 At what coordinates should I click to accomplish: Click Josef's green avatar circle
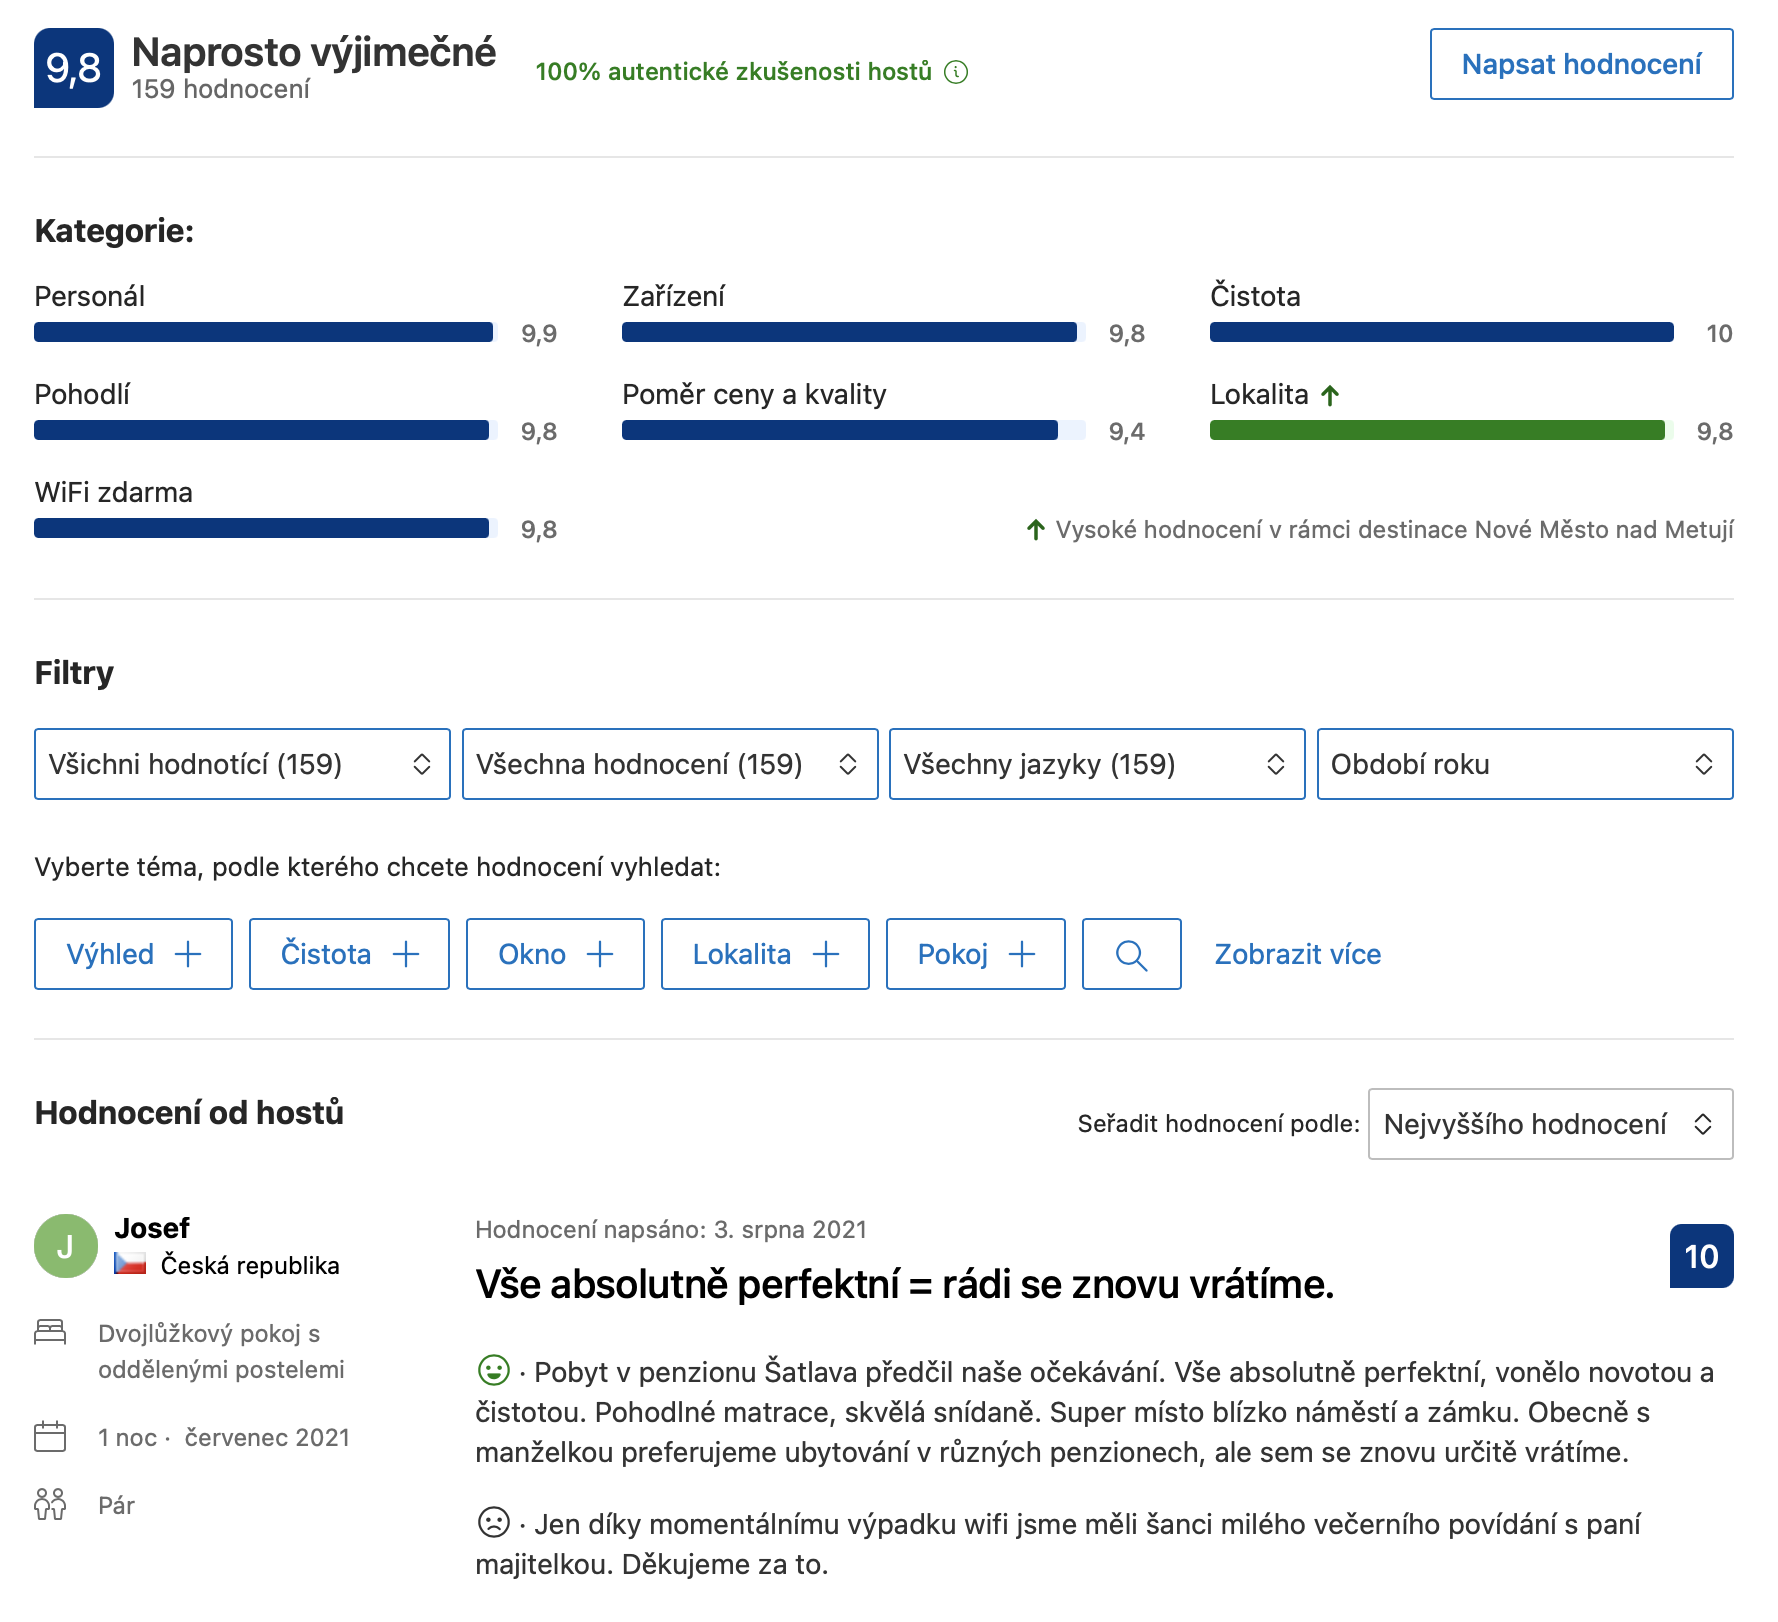coord(66,1246)
